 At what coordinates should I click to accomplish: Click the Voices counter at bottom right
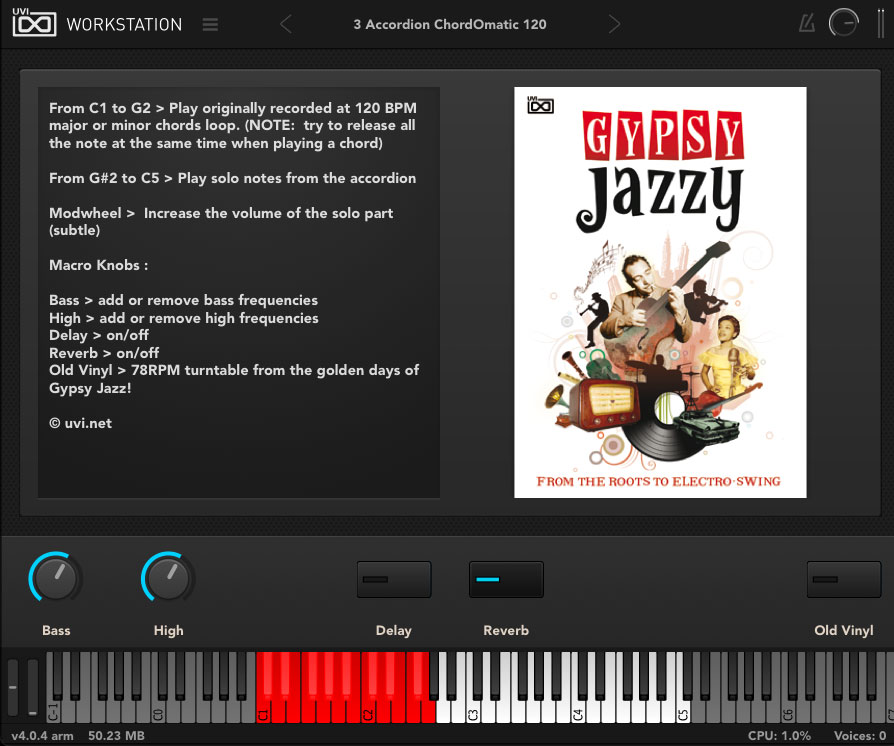[862, 734]
